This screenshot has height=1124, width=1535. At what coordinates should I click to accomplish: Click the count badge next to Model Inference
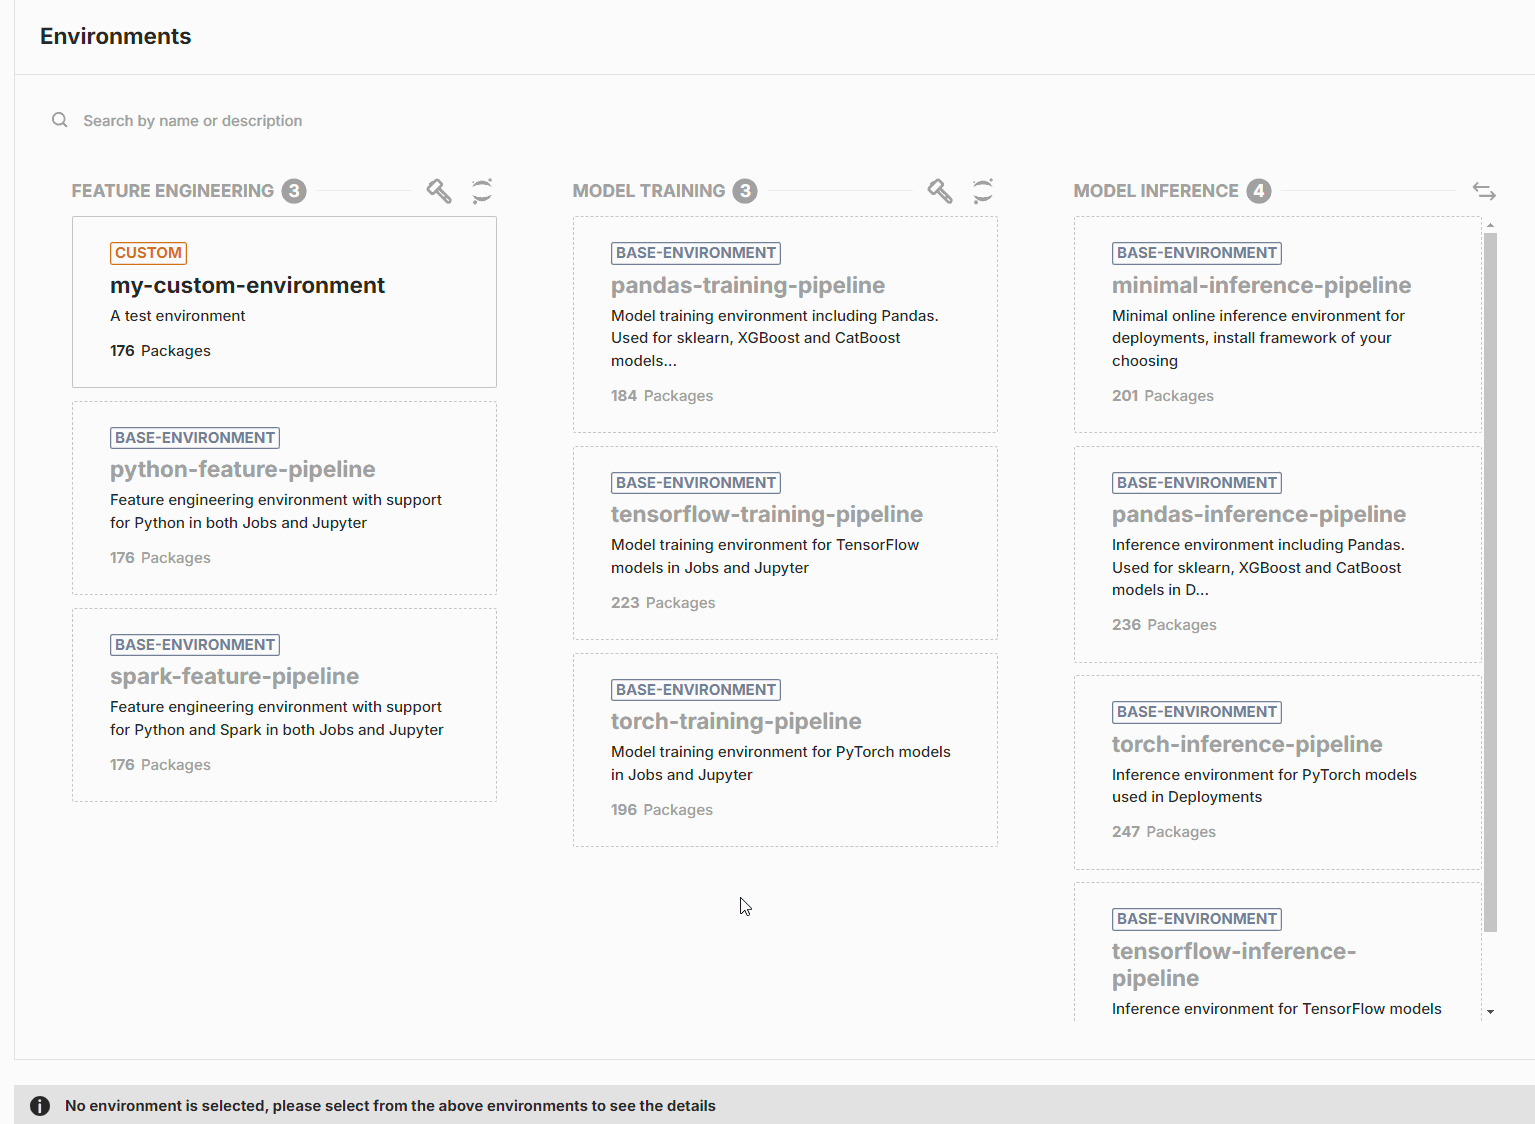tap(1259, 190)
